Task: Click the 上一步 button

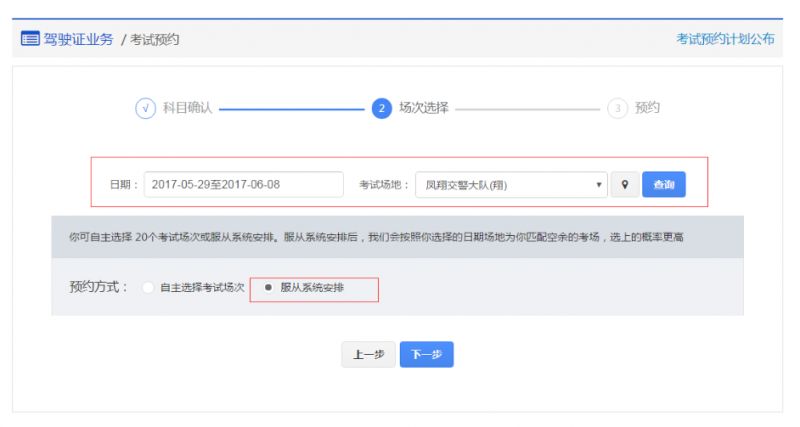Action: pos(368,355)
